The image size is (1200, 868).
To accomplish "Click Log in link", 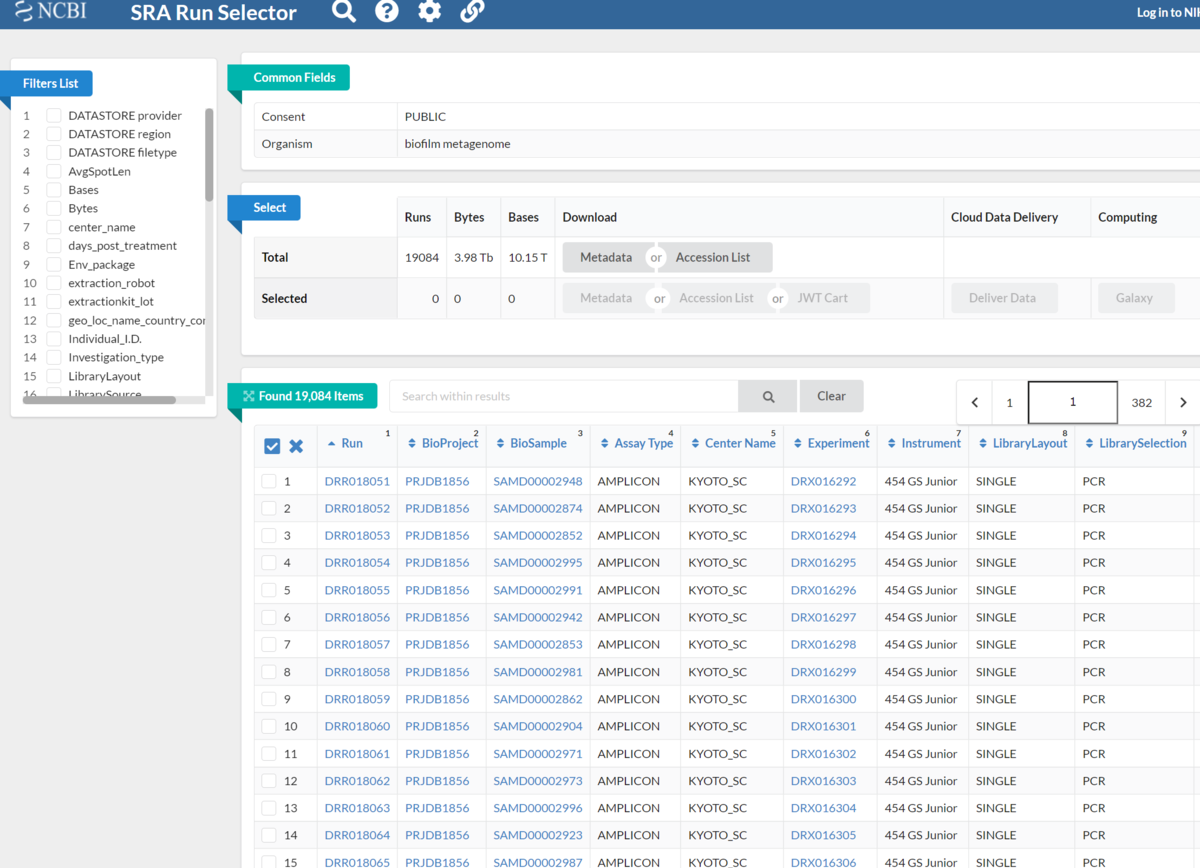I will click(1168, 12).
